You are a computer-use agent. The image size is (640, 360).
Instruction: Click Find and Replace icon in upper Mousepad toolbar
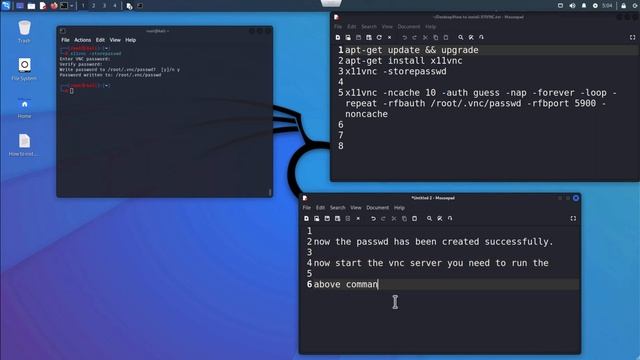(471, 37)
